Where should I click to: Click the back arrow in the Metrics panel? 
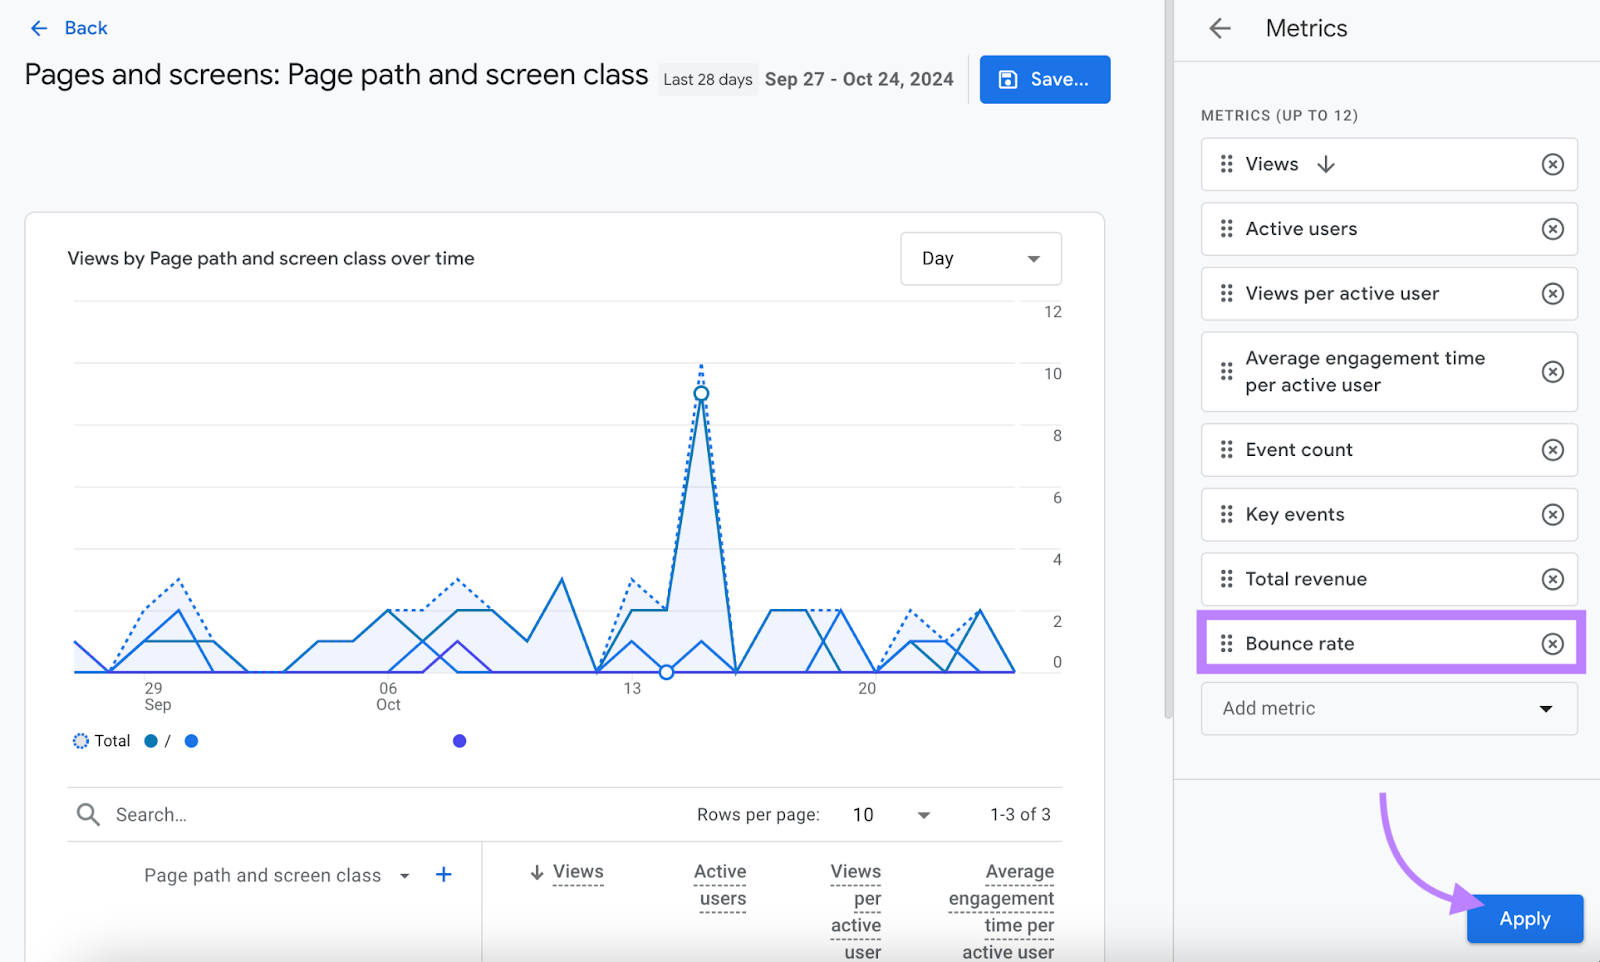point(1219,28)
